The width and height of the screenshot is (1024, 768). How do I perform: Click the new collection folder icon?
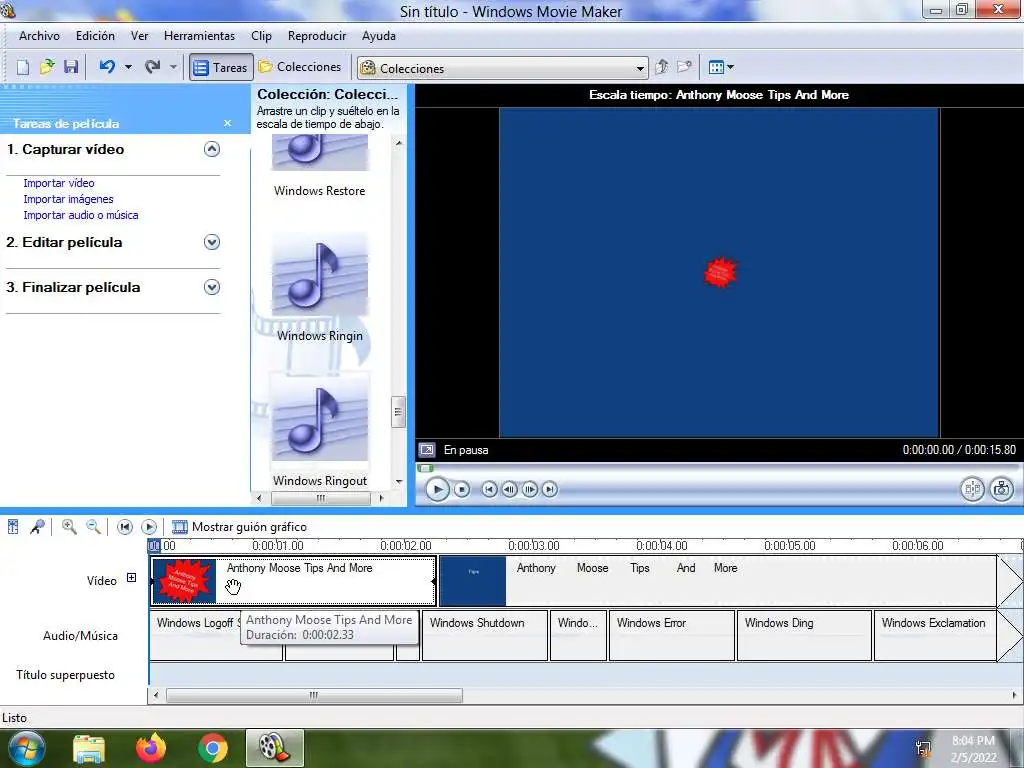click(684, 67)
